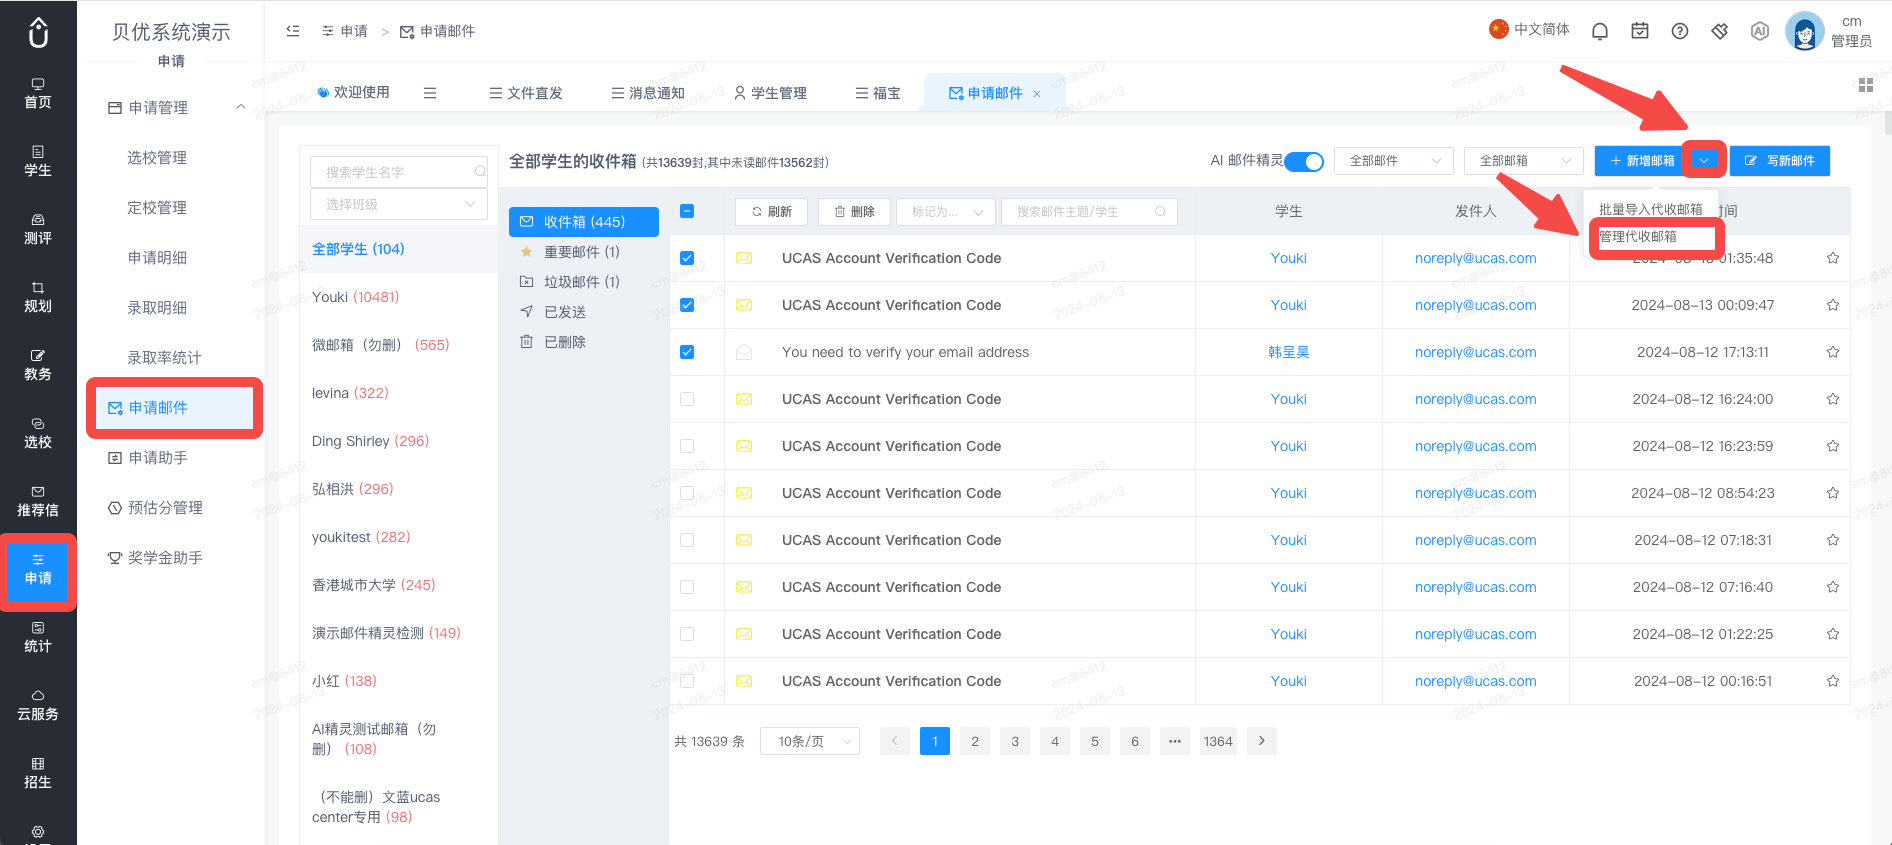1892x845 pixels.
Task: Toggle the AI 邮件精灵 switch
Action: point(1305,161)
